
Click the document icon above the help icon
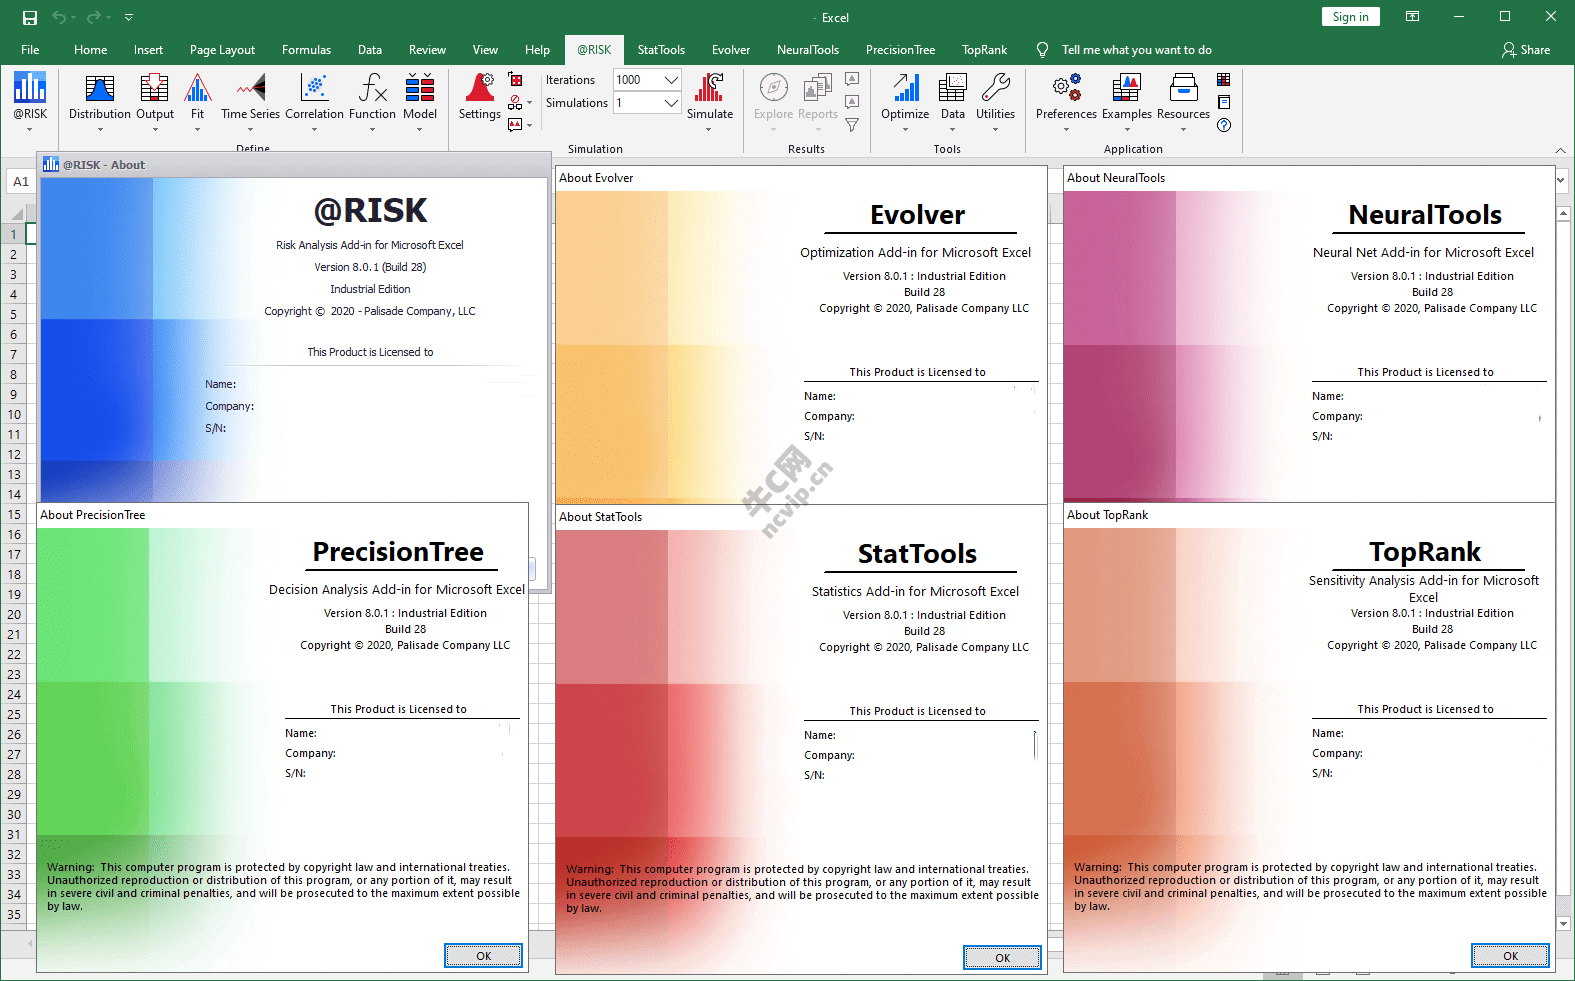point(1224,102)
